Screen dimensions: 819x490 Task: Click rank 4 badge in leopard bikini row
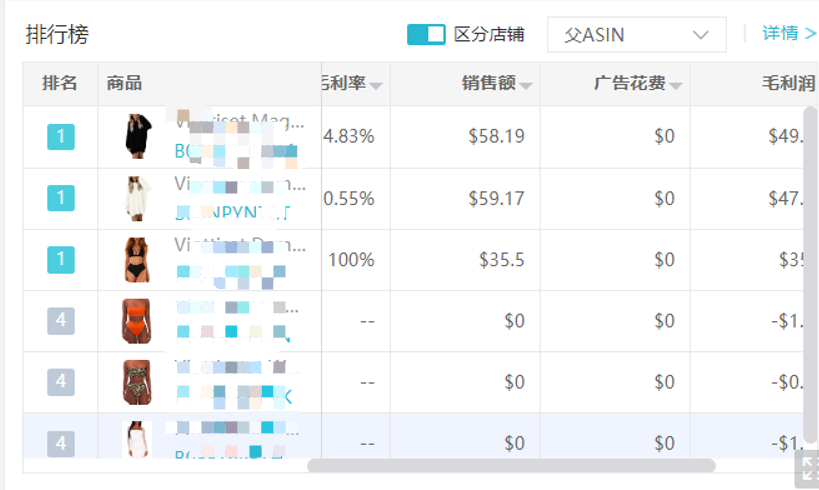coord(61,382)
